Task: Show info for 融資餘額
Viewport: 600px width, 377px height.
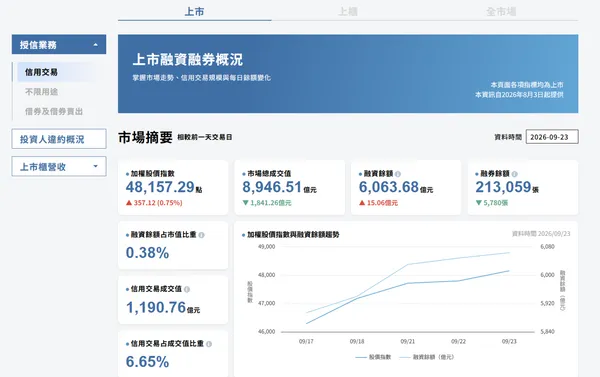Action: 398,174
